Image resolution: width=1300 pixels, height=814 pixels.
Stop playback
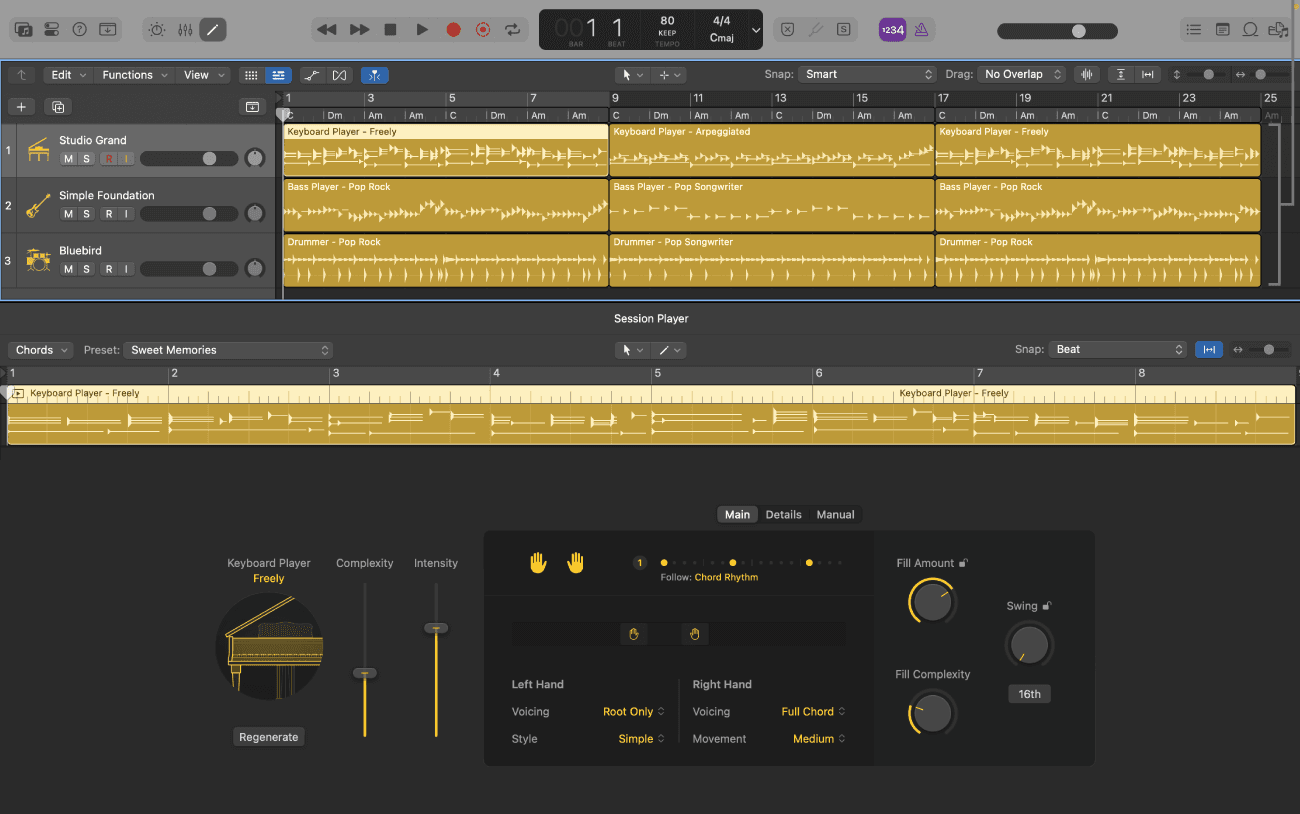pyautogui.click(x=391, y=30)
